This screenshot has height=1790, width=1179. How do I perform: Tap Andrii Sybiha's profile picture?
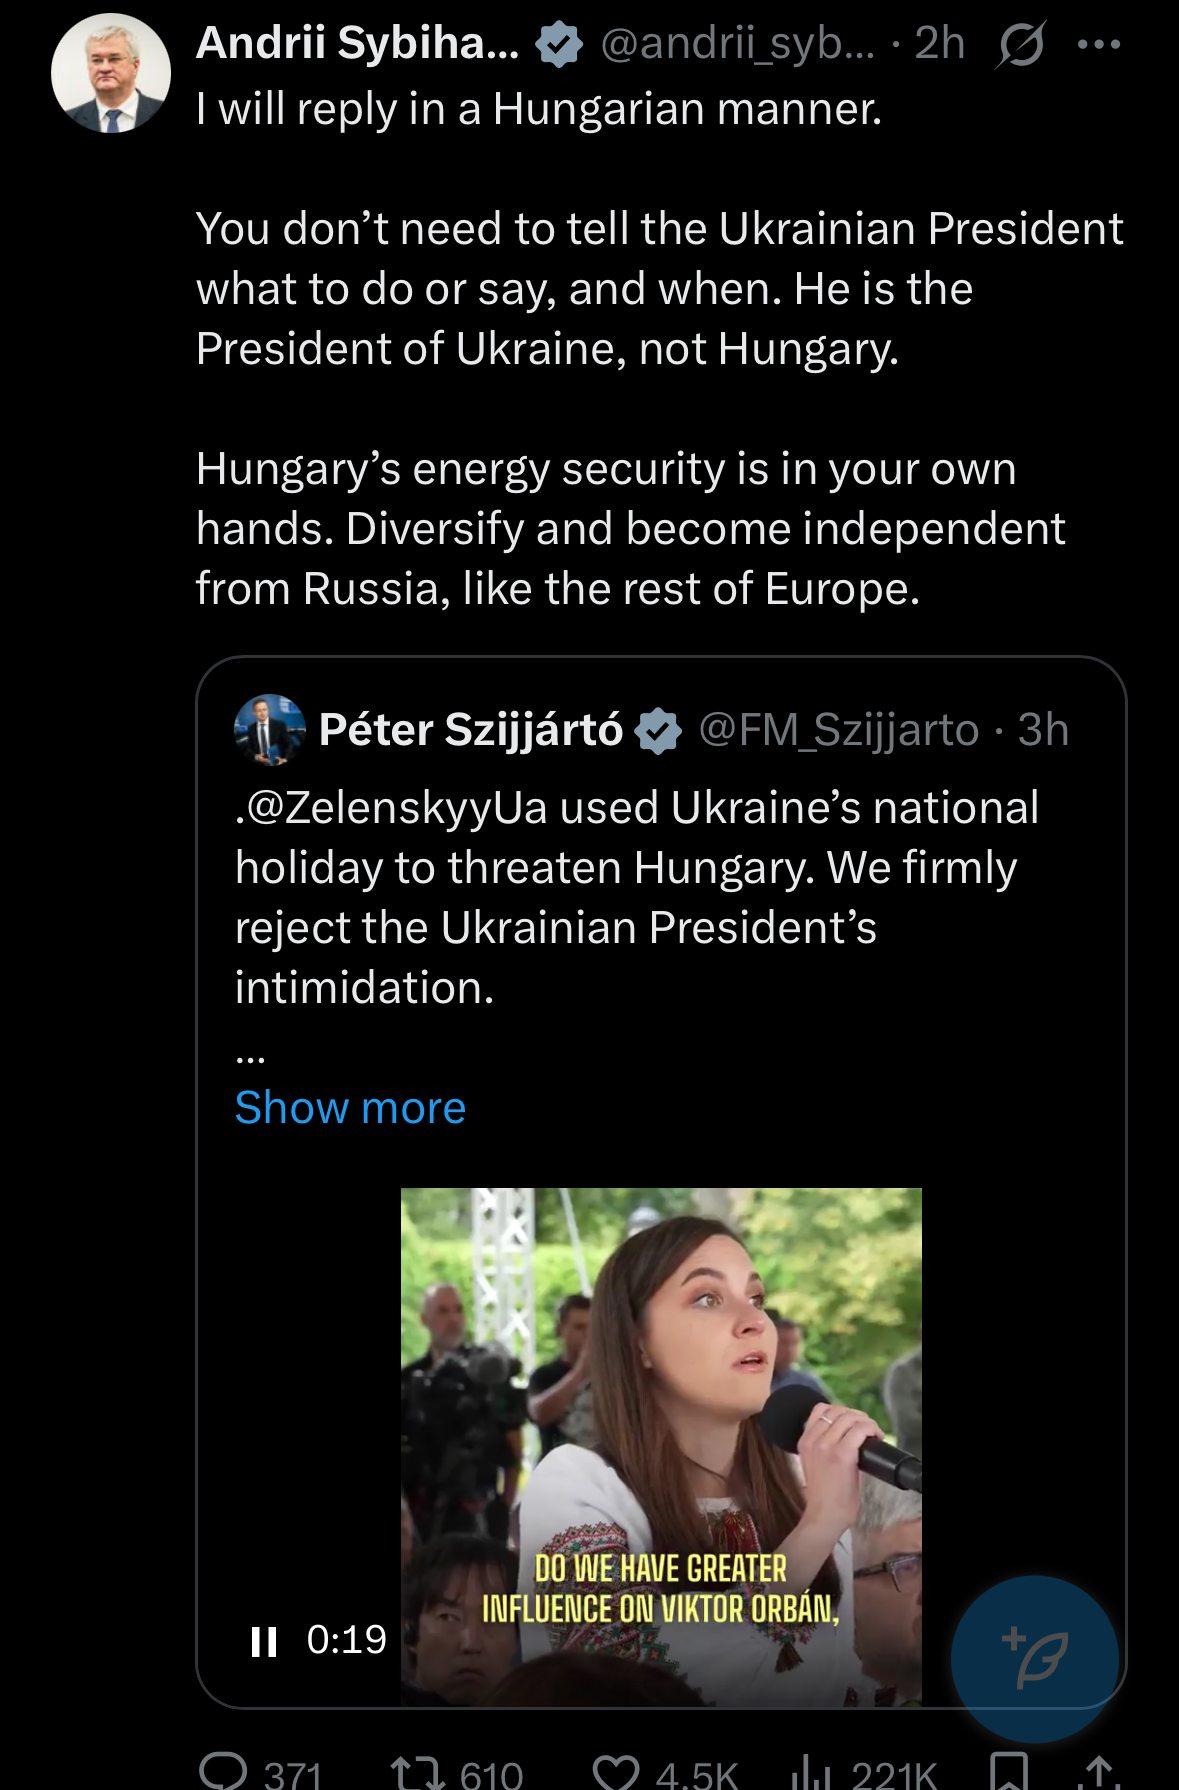(111, 74)
